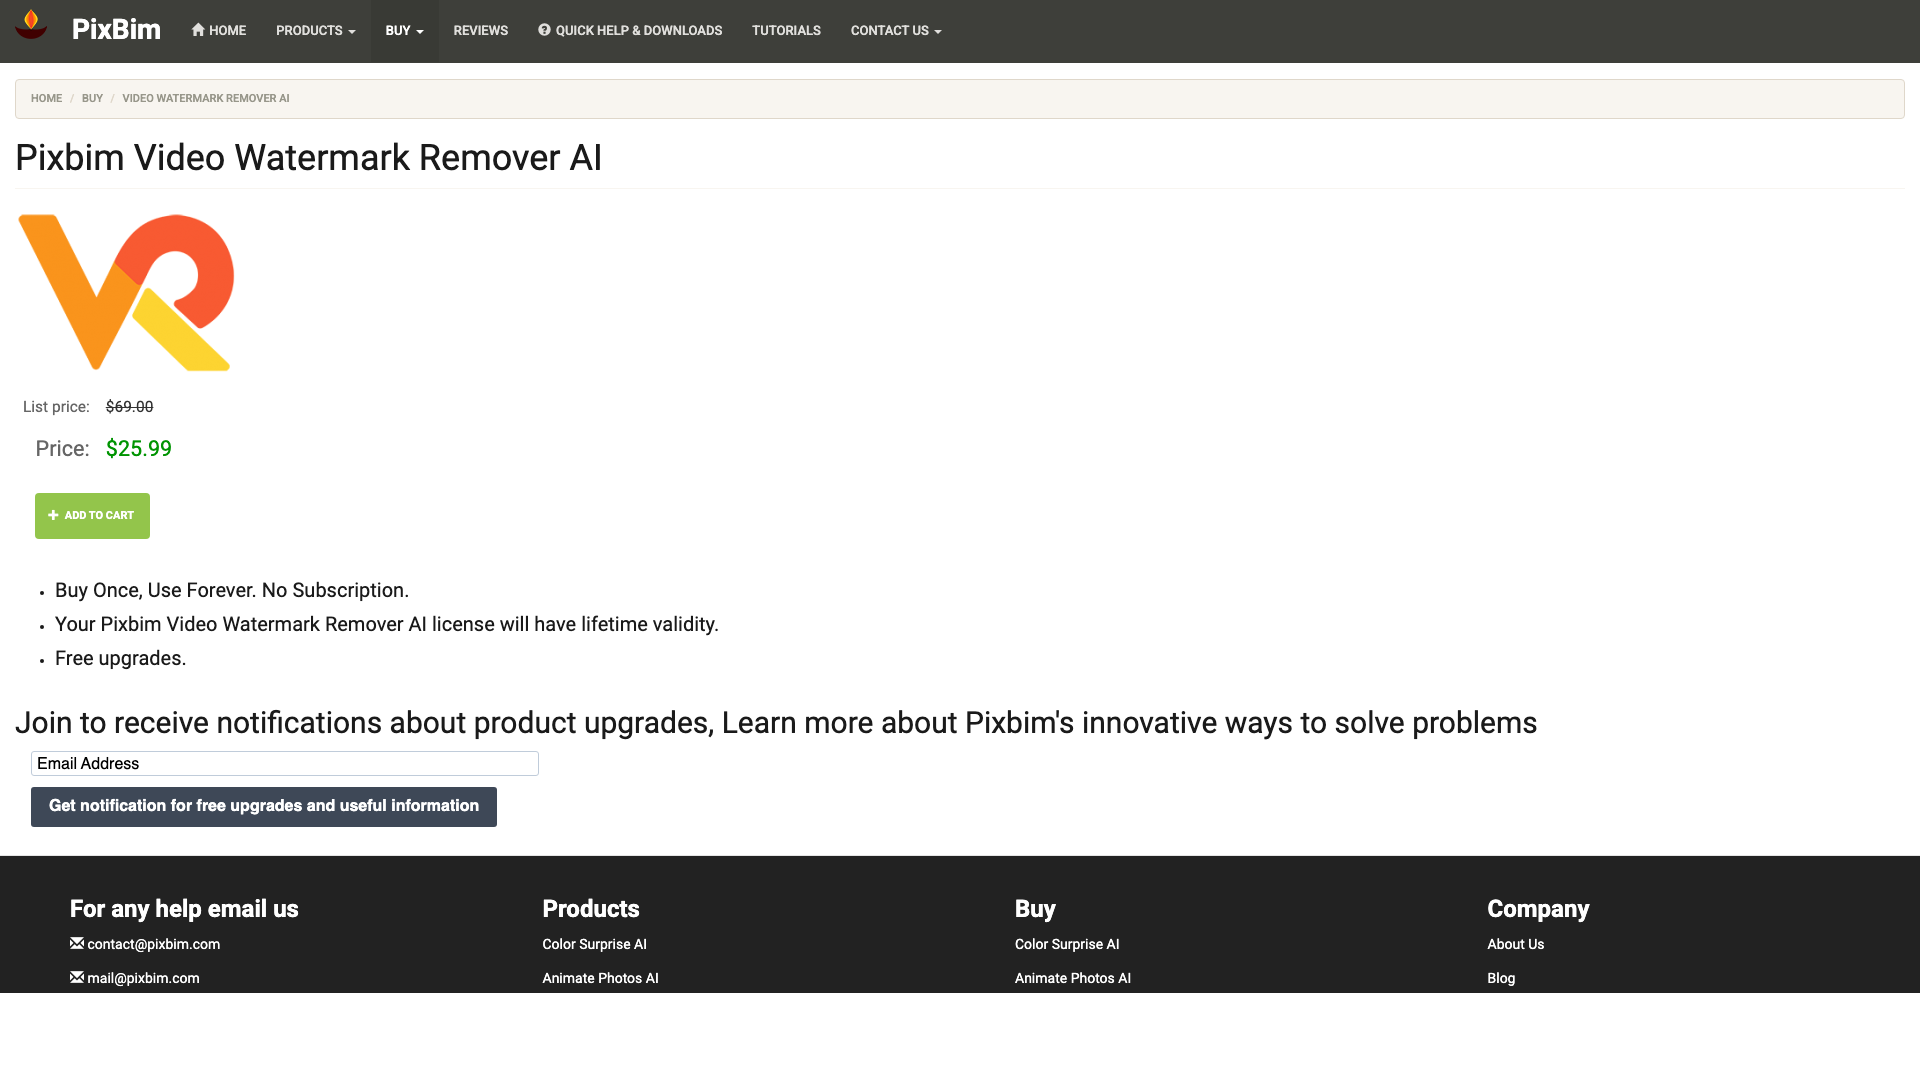Click Home in the breadcrumb trail
Viewport: 1920px width, 1080px height.
(x=46, y=98)
